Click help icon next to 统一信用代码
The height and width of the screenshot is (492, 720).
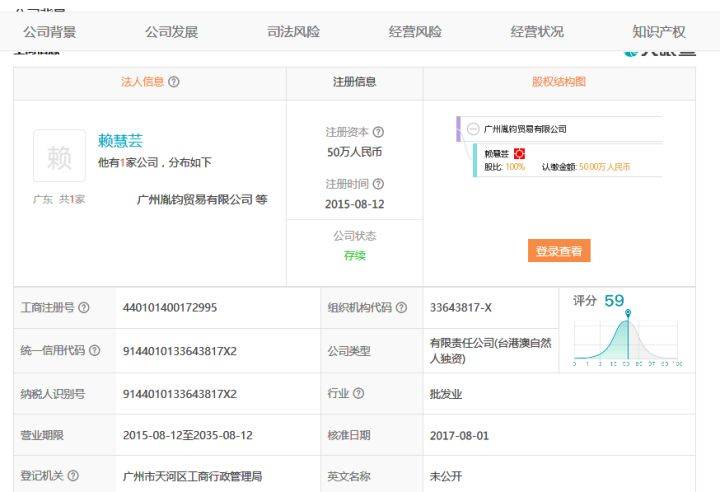pyautogui.click(x=94, y=351)
